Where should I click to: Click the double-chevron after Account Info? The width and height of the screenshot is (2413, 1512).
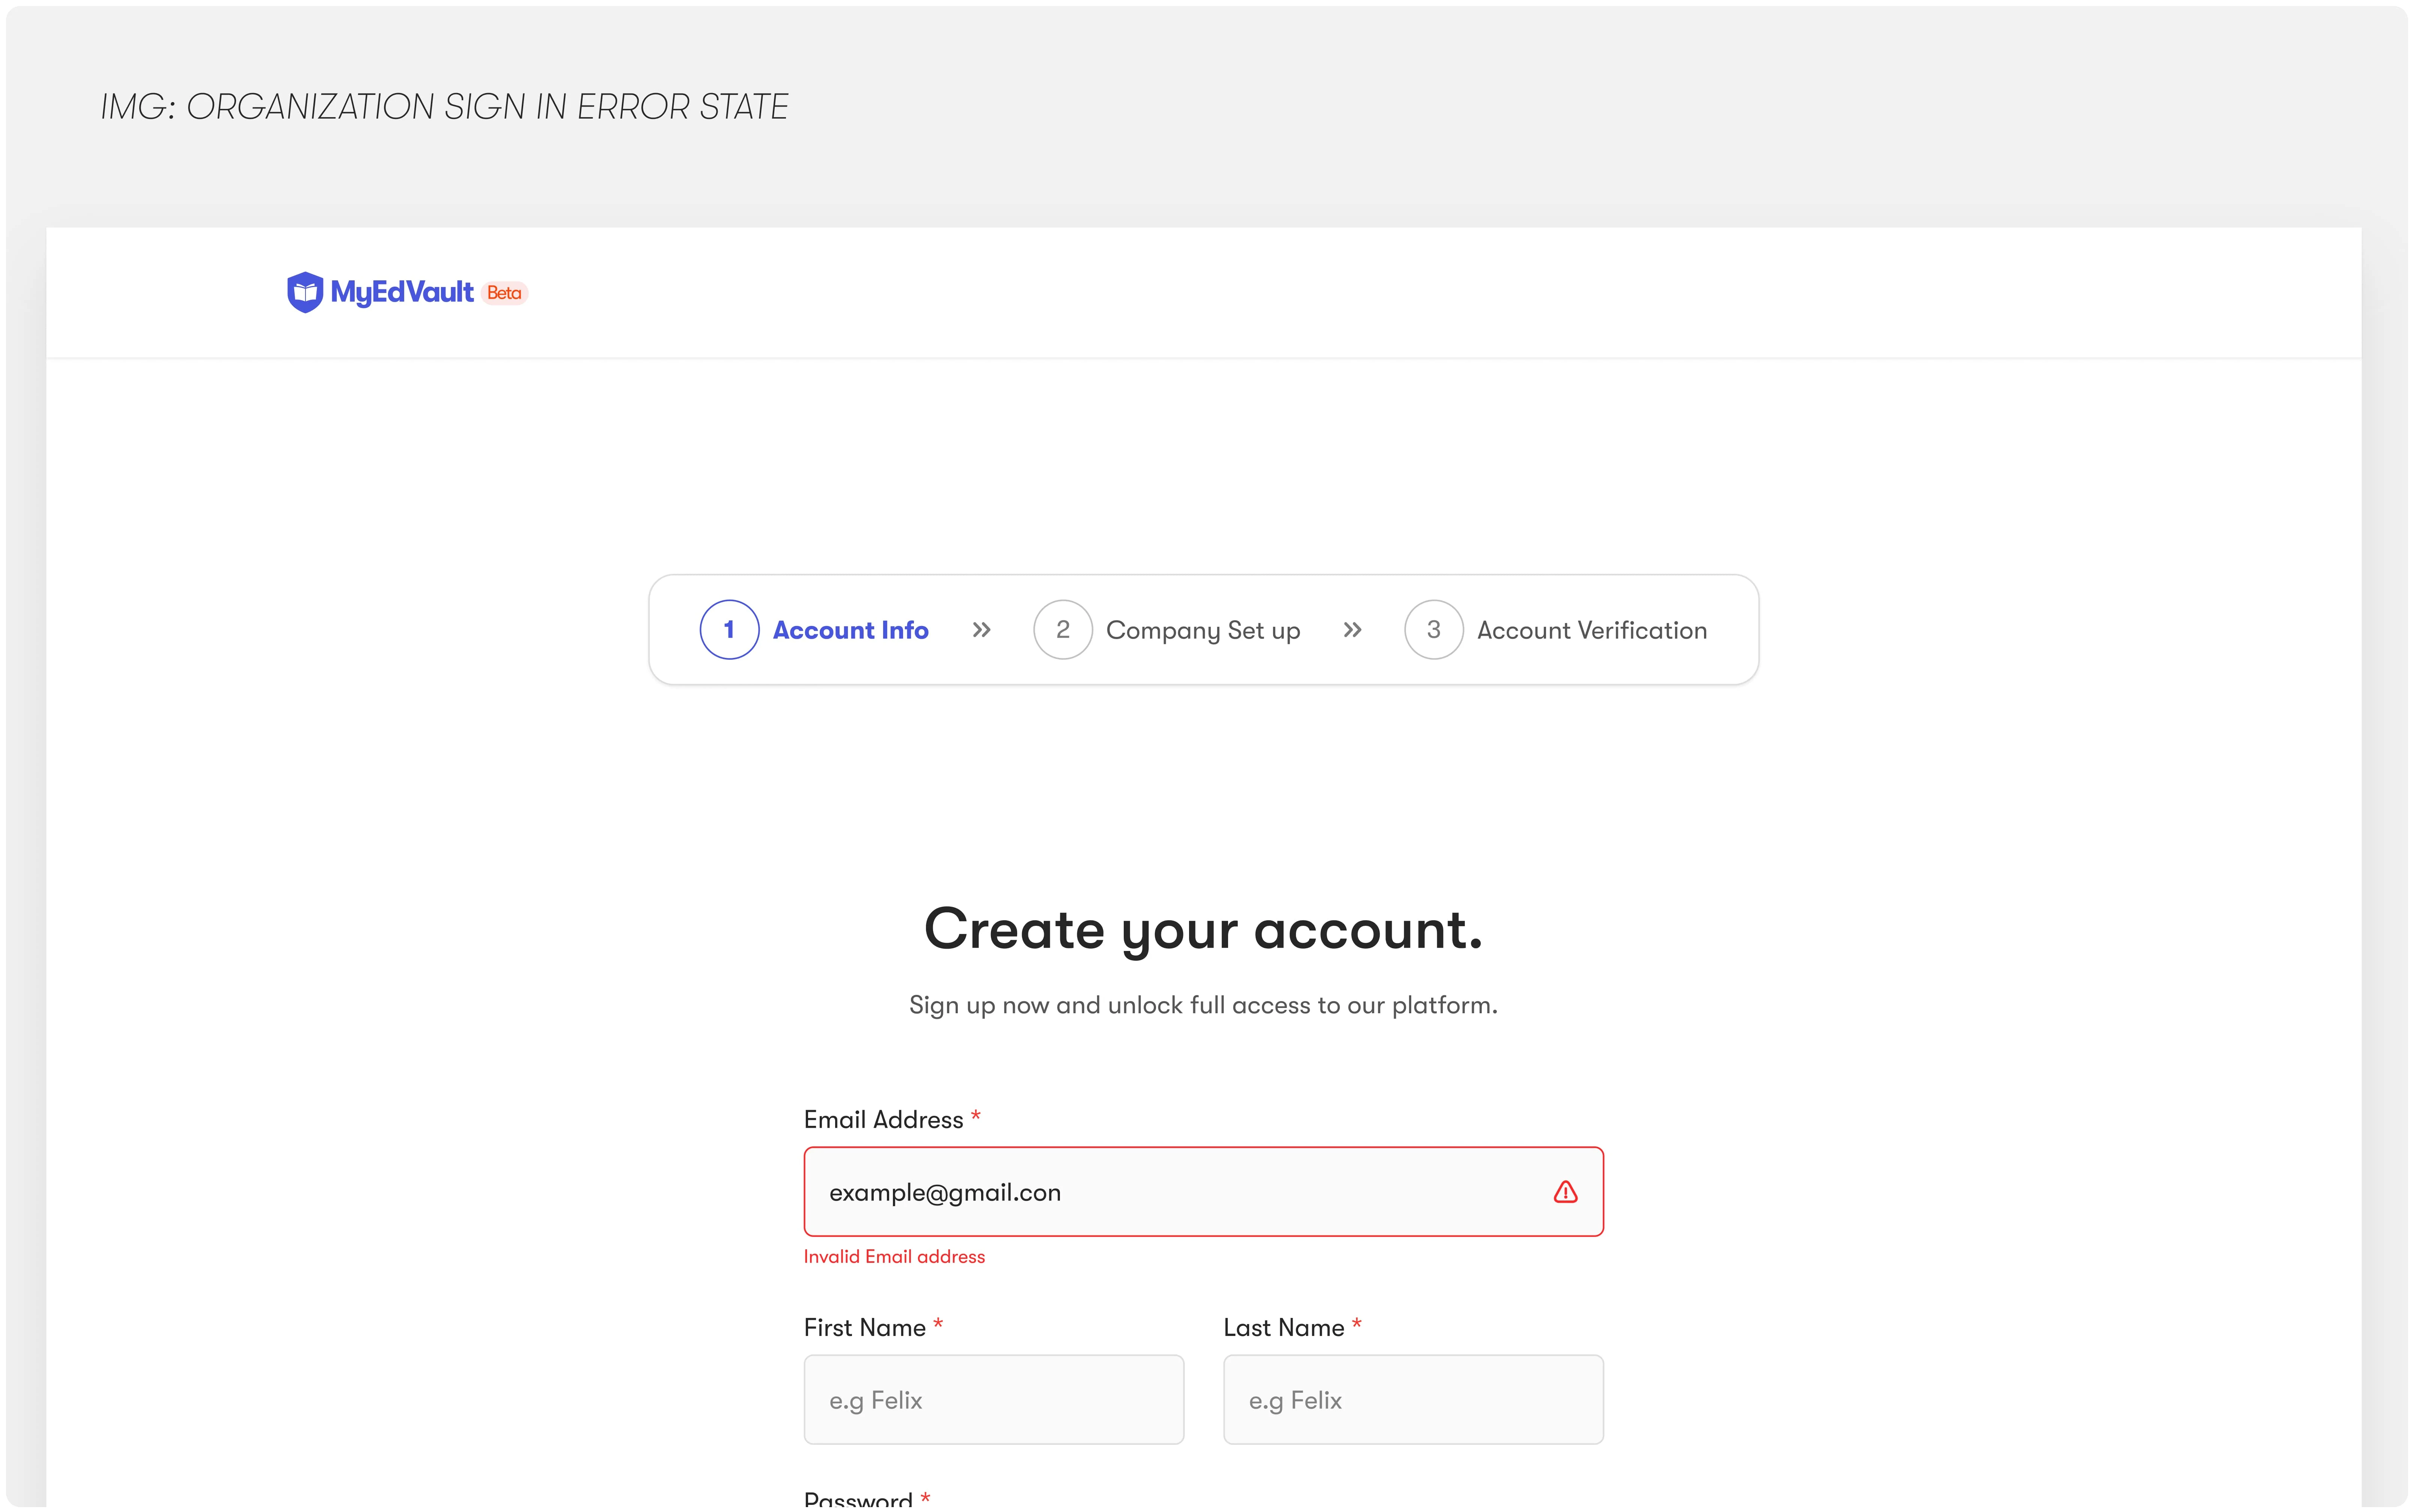pyautogui.click(x=981, y=630)
